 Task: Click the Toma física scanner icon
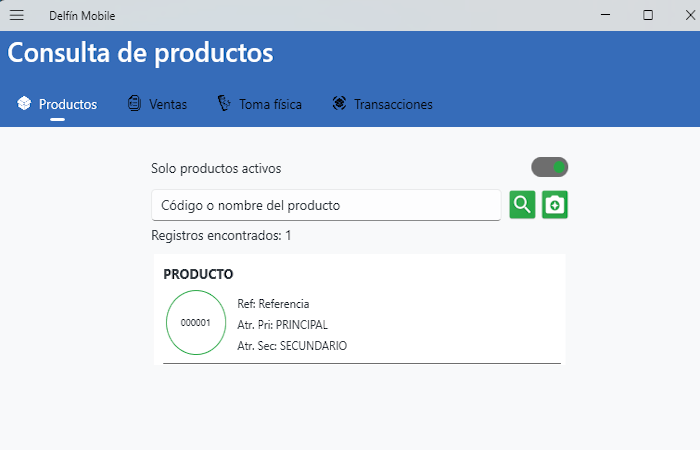coord(224,103)
